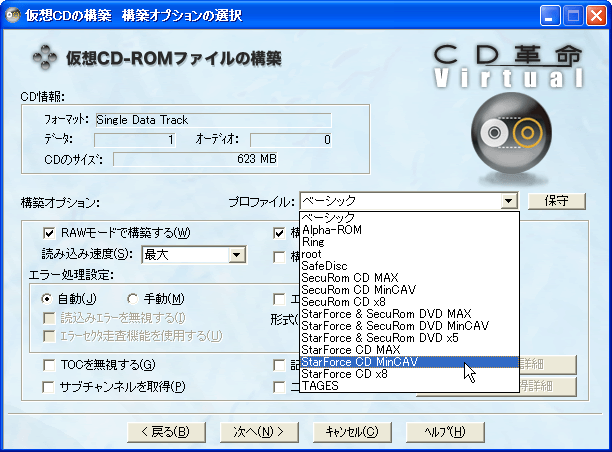Go back with 戻る(B) button
The height and width of the screenshot is (452, 612).
[x=166, y=432]
